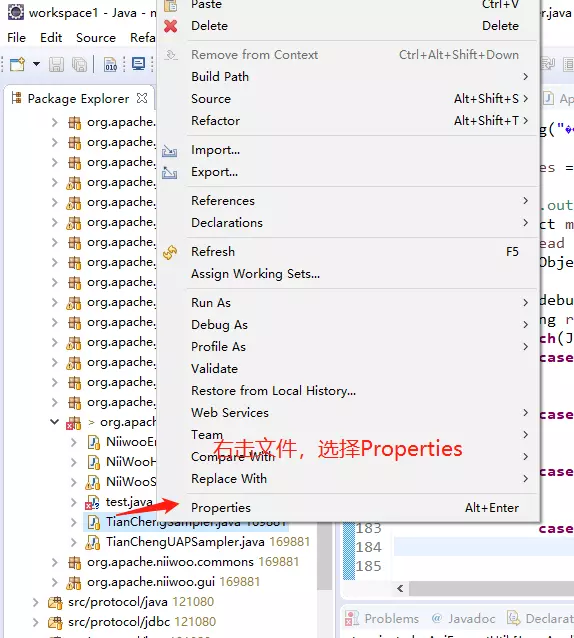Screen dimensions: 574x638
Task: Click the monitor icon in toolbar
Action: pos(139,64)
